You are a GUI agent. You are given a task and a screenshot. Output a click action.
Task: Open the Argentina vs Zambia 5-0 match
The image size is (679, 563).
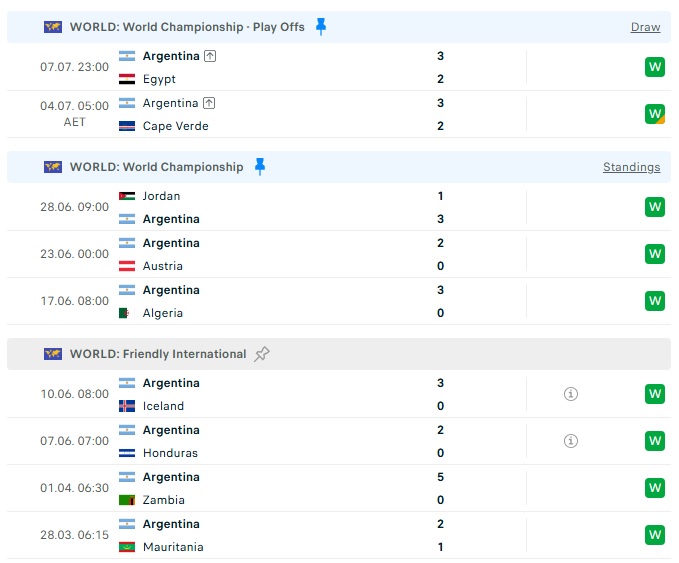coord(339,488)
